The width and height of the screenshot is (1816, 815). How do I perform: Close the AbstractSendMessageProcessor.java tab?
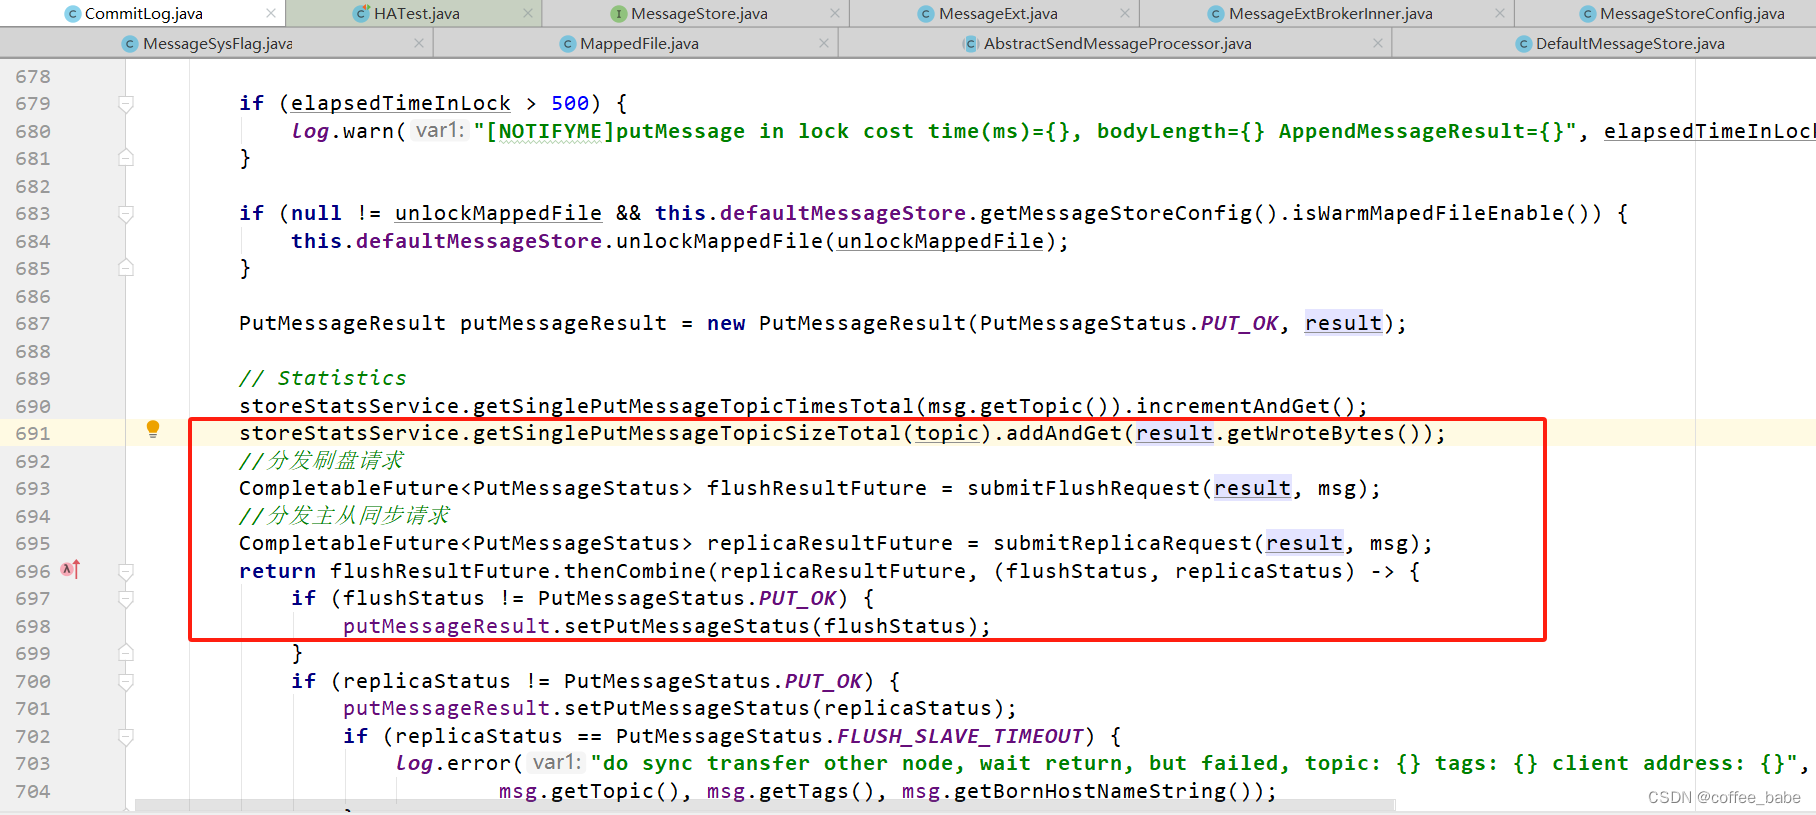pyautogui.click(x=1378, y=43)
